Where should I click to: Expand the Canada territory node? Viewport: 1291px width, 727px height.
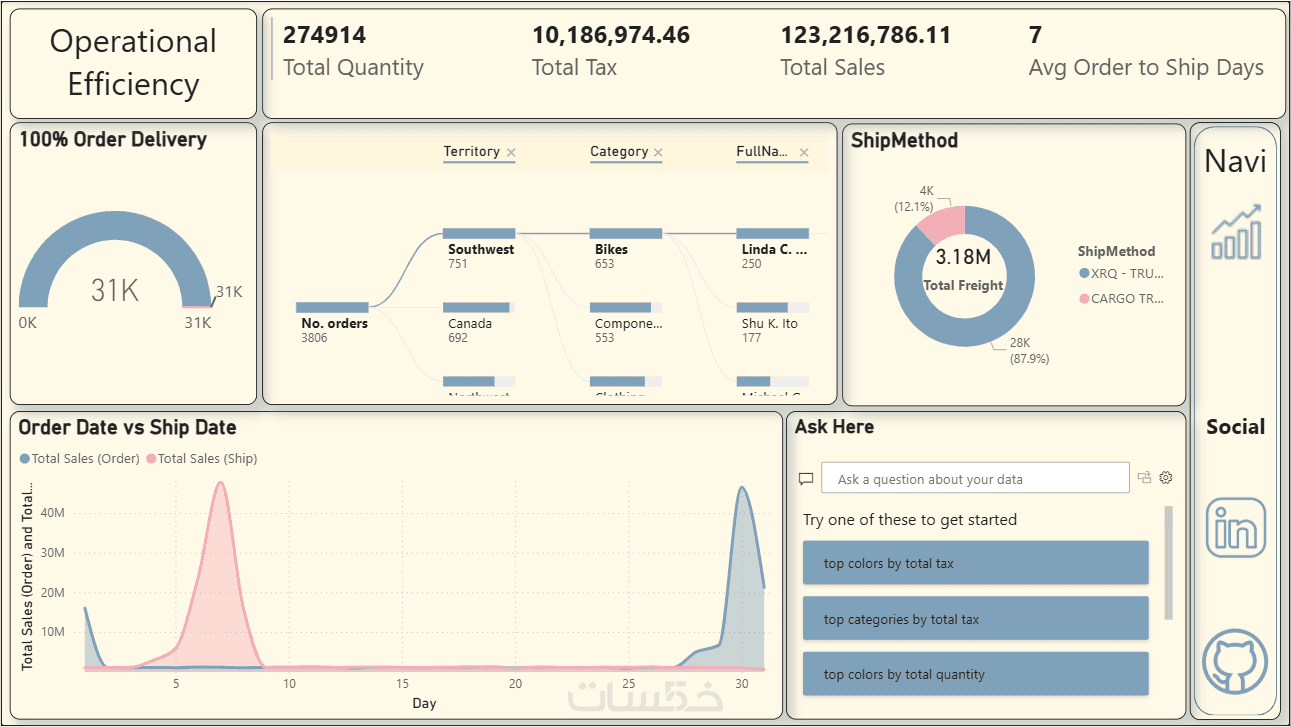[479, 308]
